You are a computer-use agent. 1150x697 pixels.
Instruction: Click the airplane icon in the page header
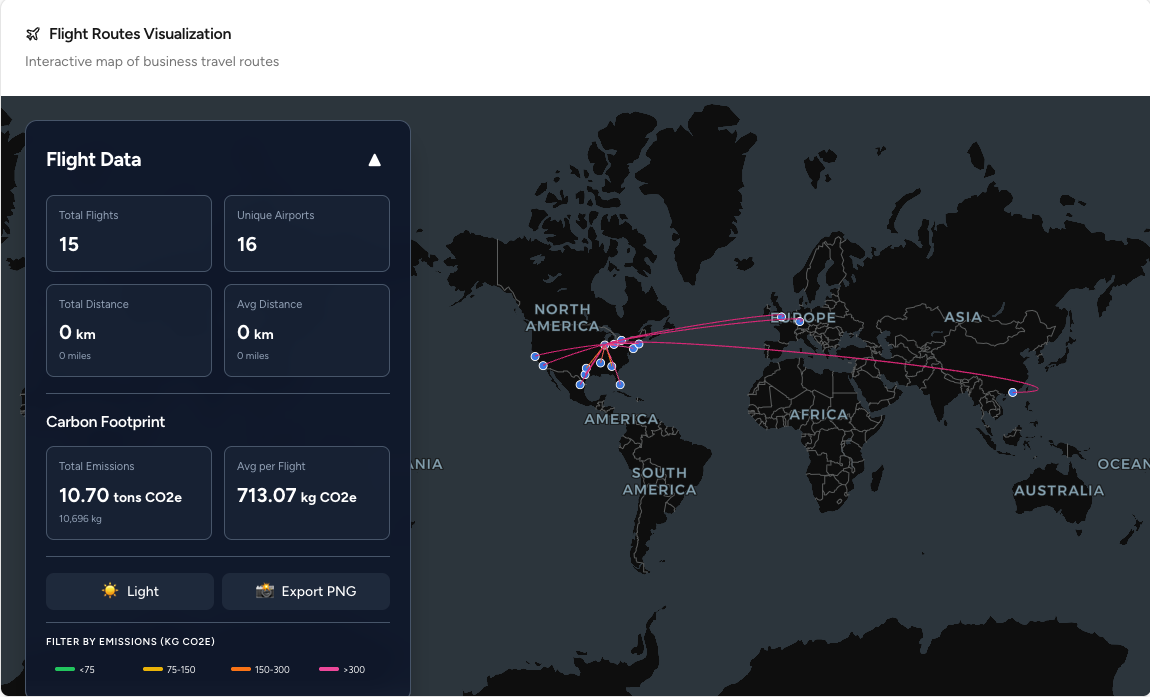click(x=33, y=33)
